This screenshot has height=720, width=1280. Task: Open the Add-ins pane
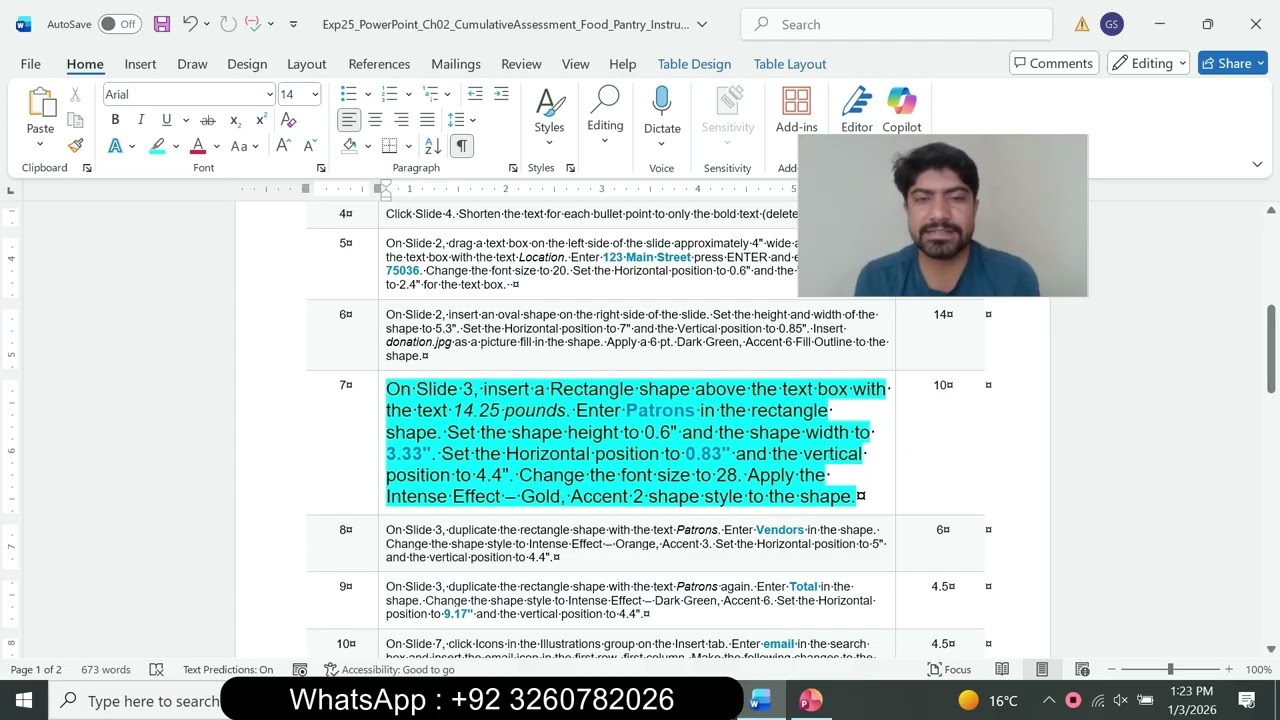click(796, 111)
